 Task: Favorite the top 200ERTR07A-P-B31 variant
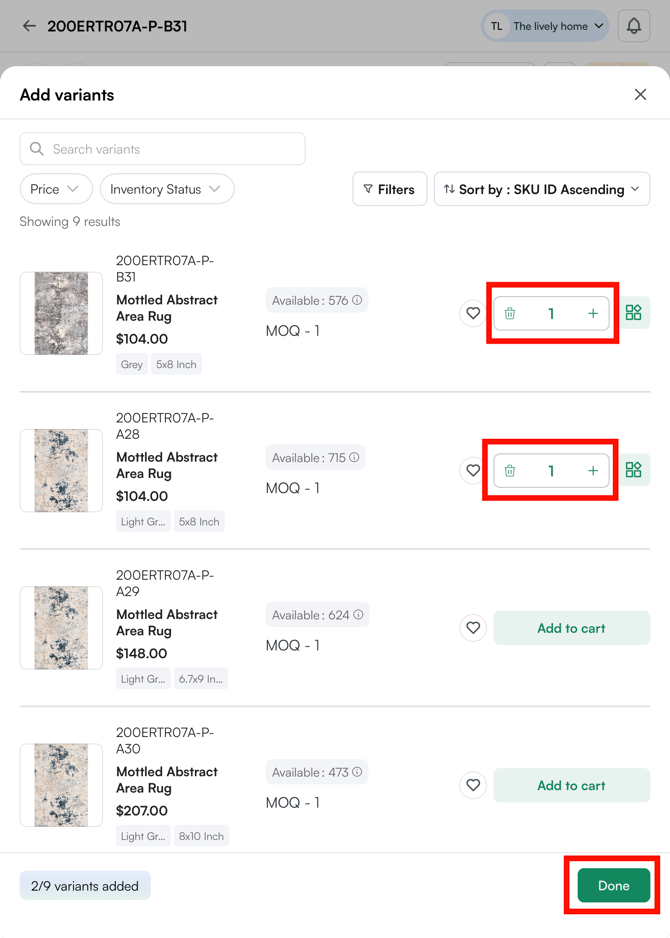[472, 313]
